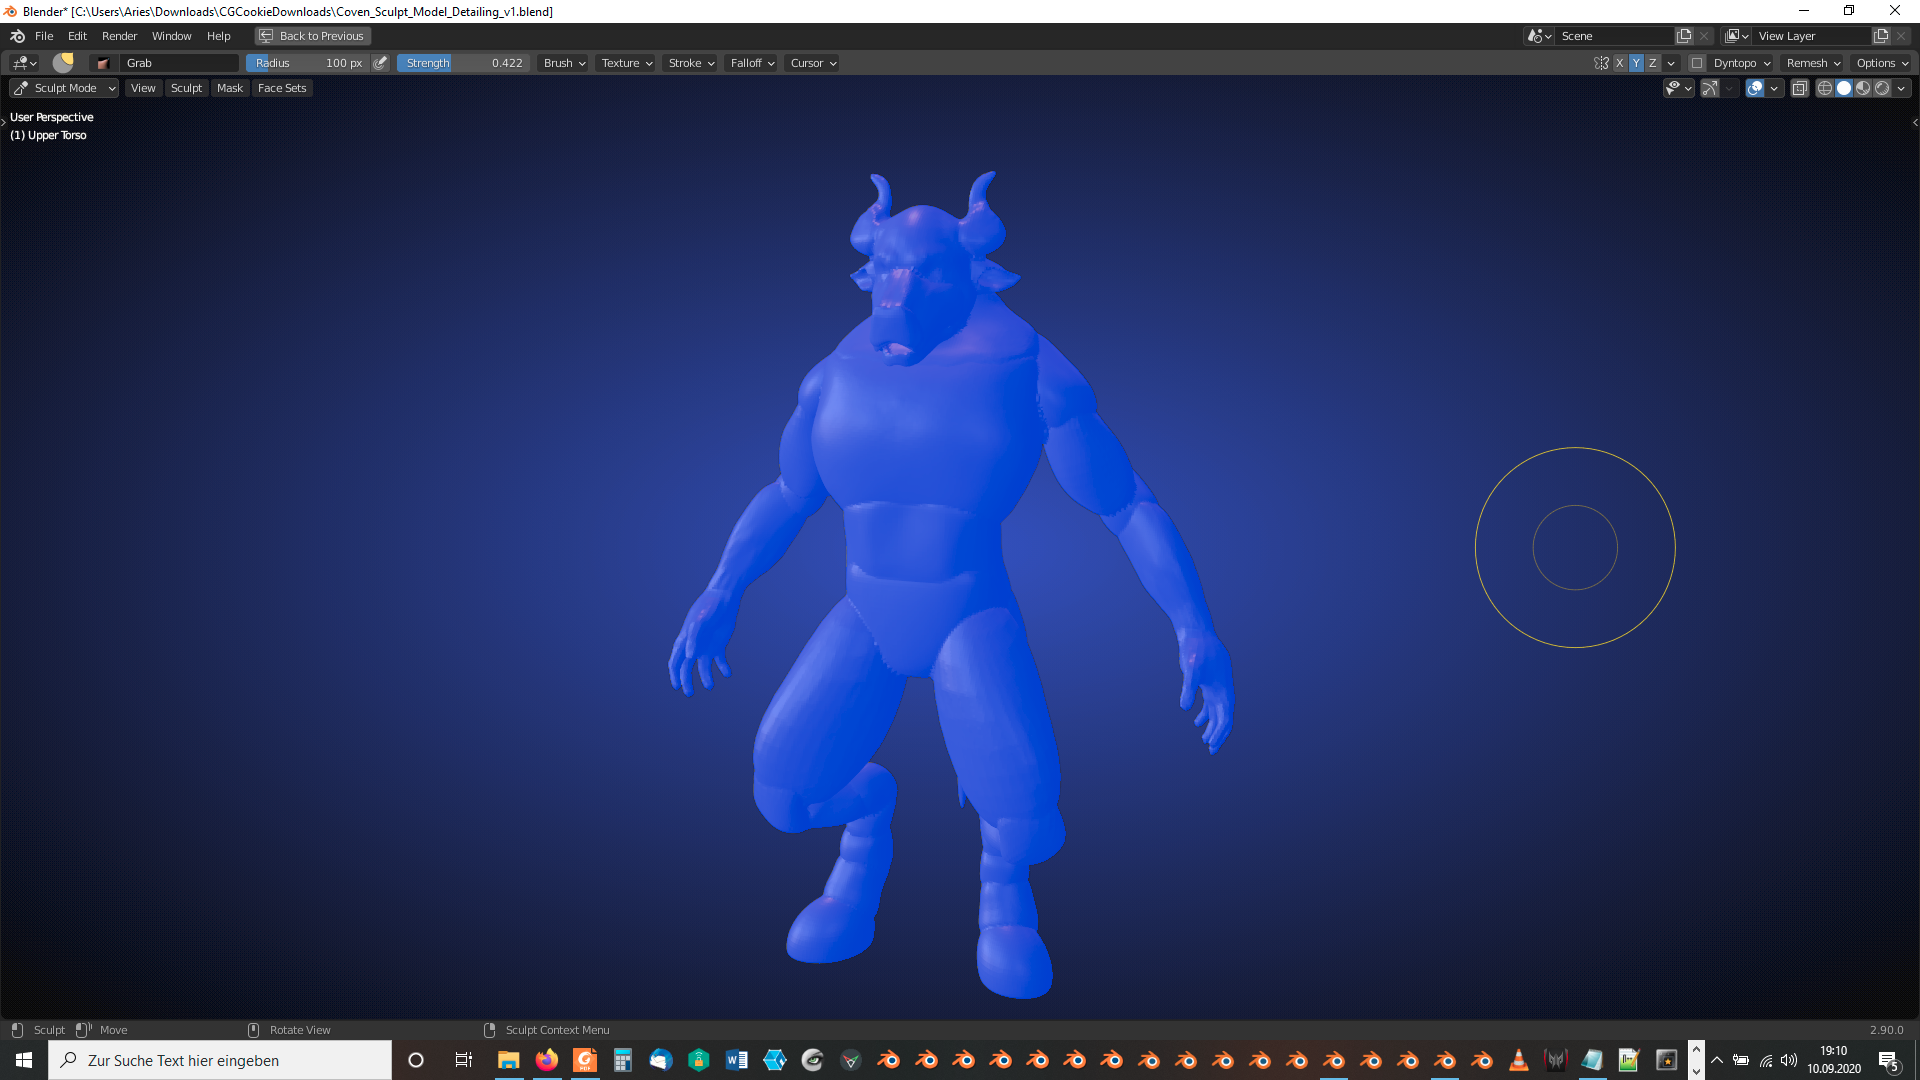Screen dimensions: 1920x1080
Task: Open the Render menu
Action: [119, 36]
